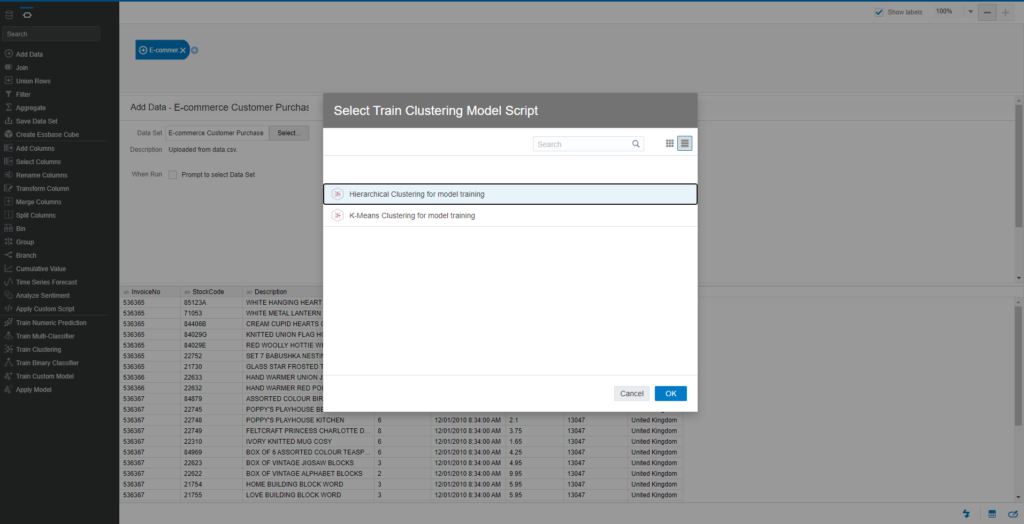Confirm the dialog with OK
Viewport: 1024px width, 524px height.
tap(671, 393)
